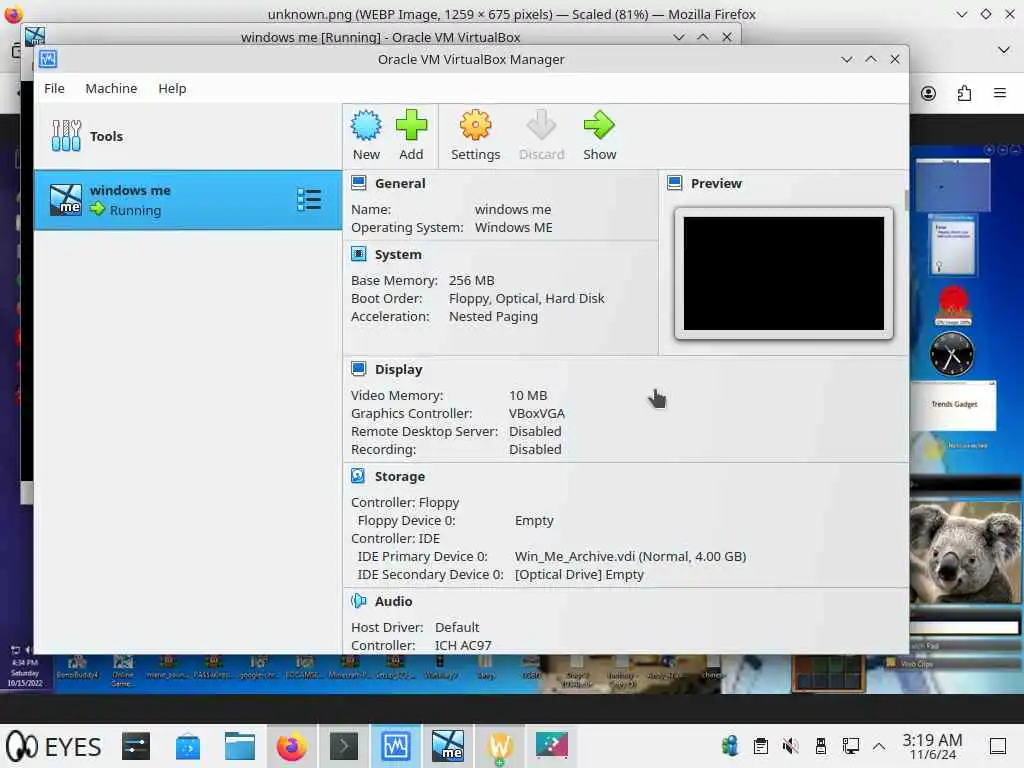Click the System section header
This screenshot has height=768, width=1024.
coord(398,255)
